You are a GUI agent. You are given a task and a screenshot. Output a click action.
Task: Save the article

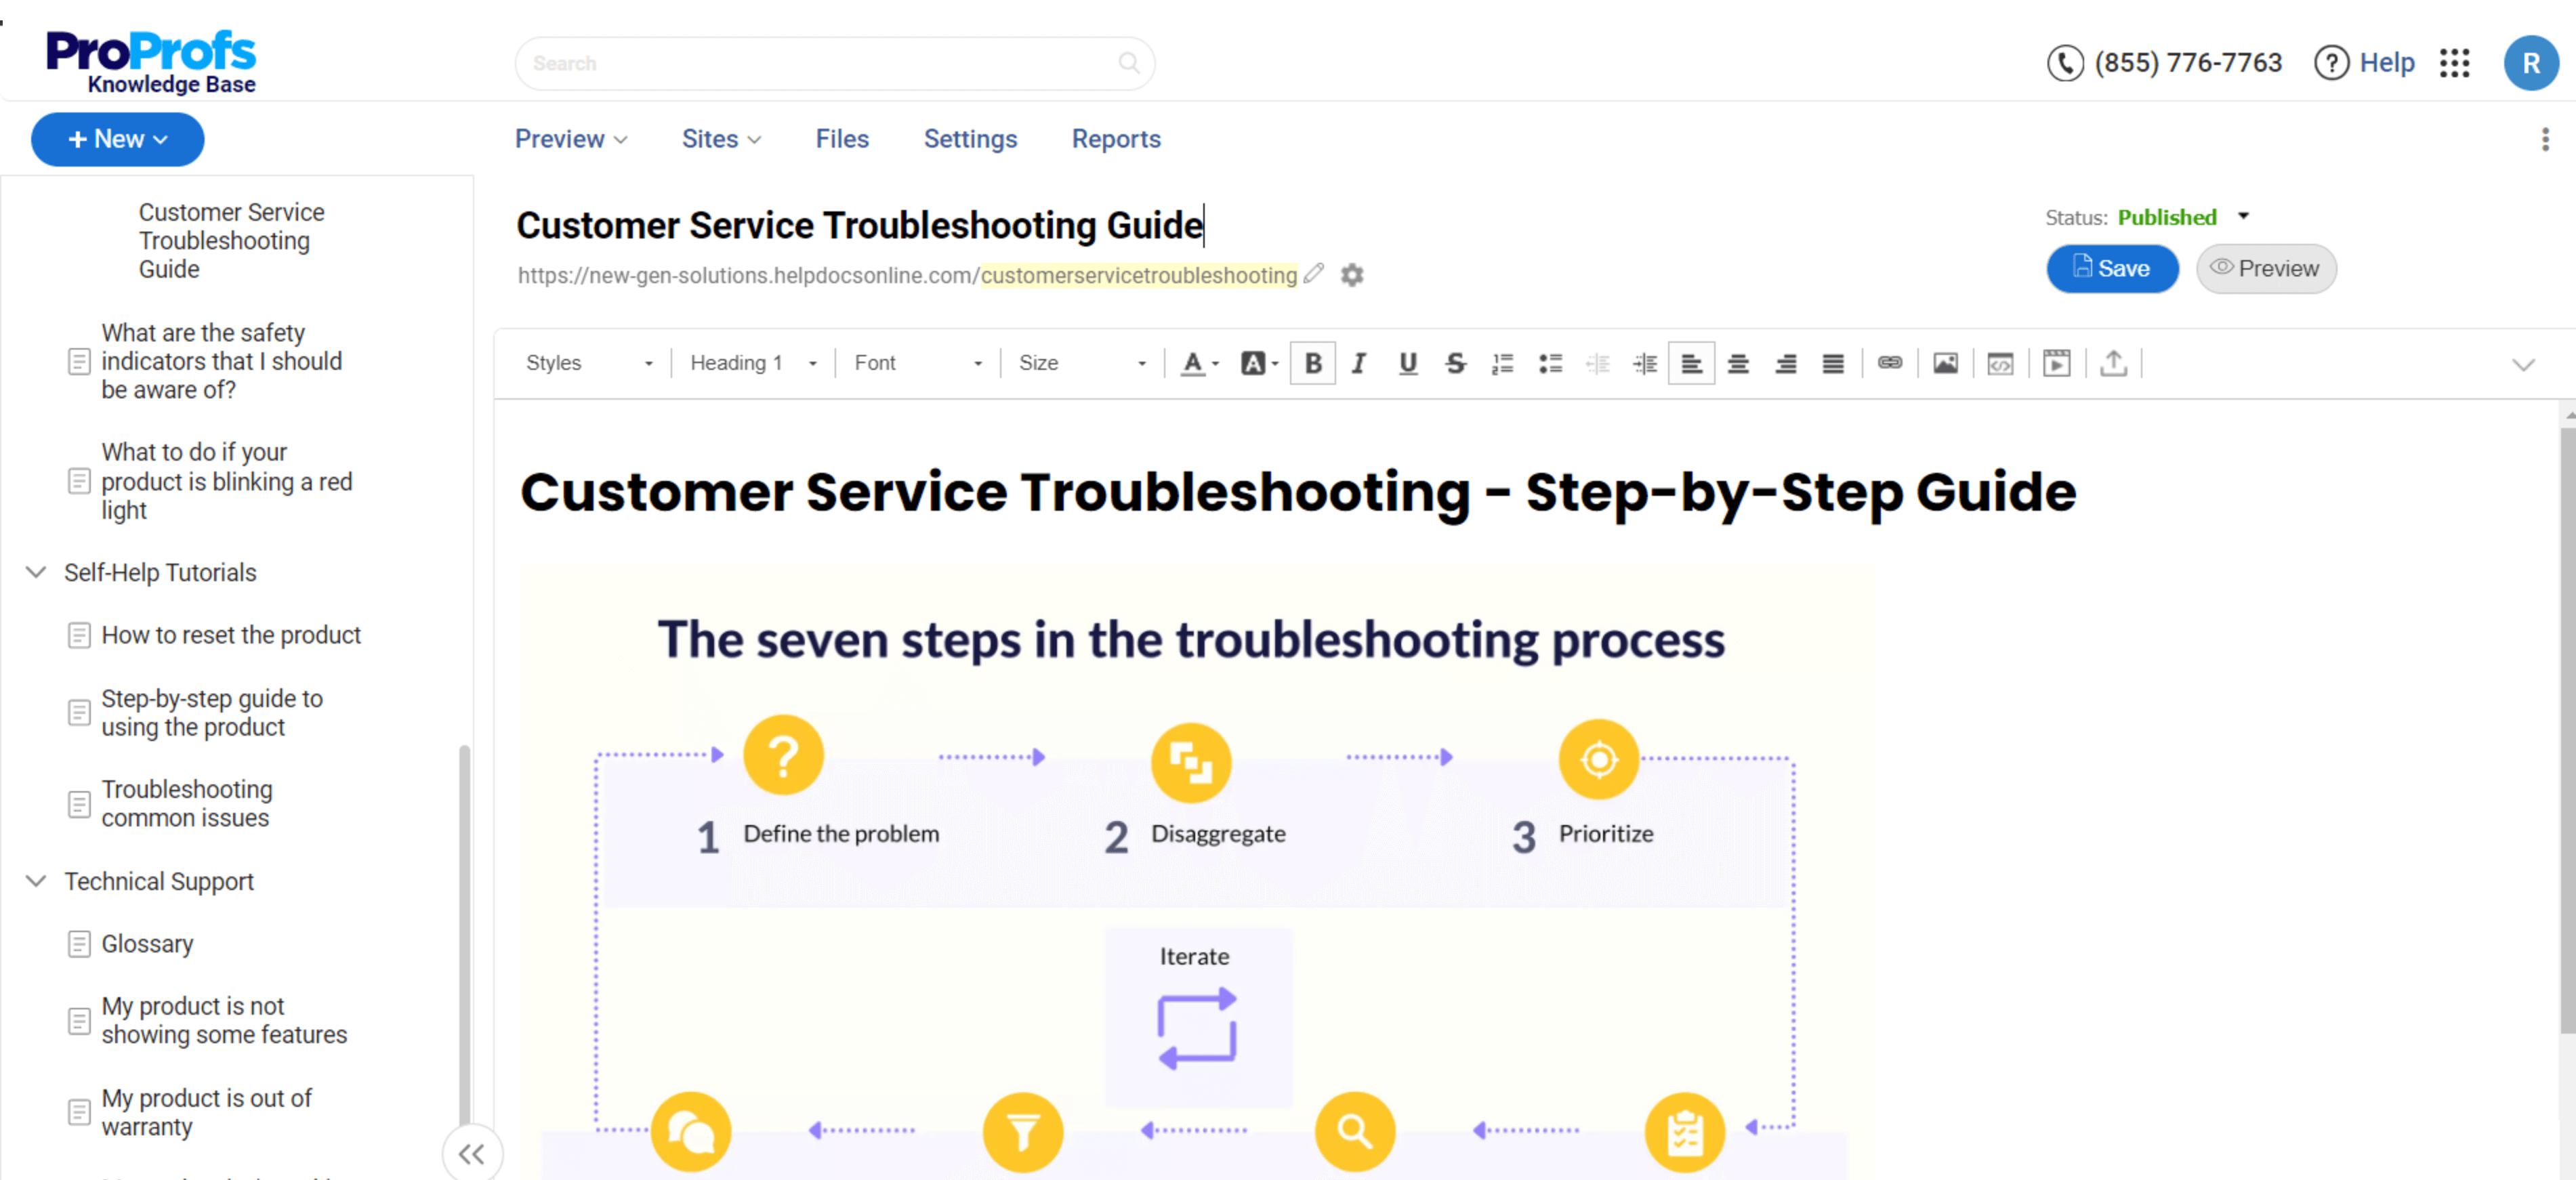[2112, 268]
